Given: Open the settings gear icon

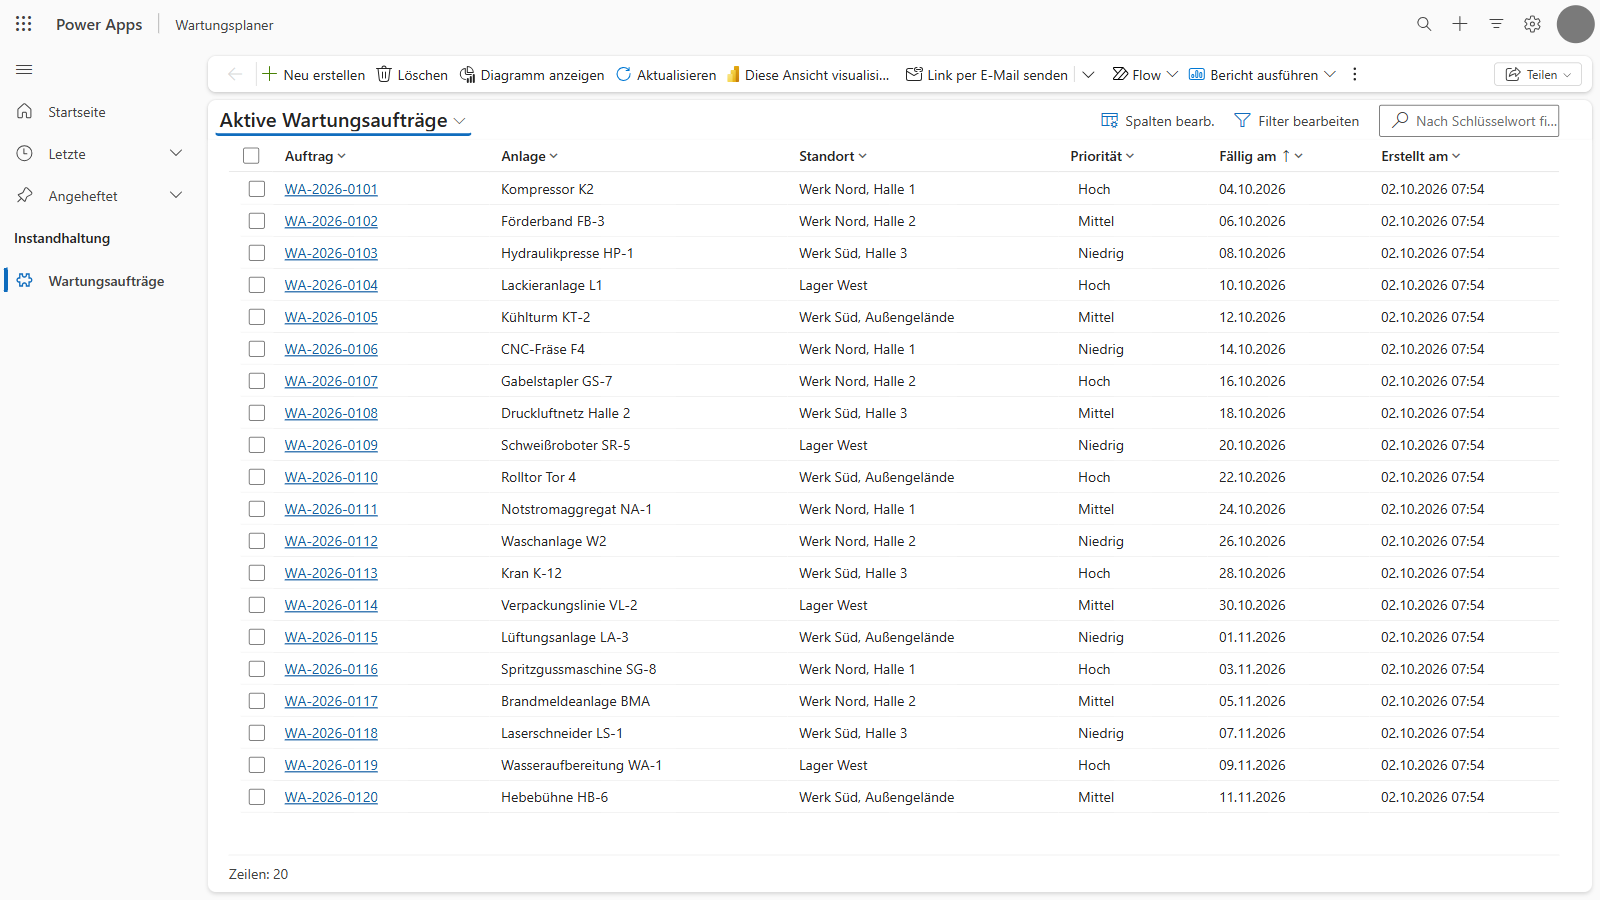Looking at the screenshot, I should point(1532,24).
